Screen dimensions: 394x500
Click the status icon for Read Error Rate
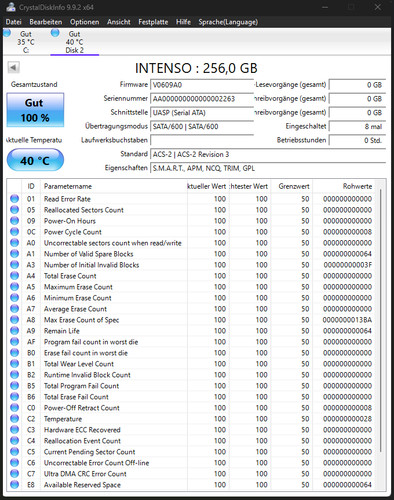pyautogui.click(x=14, y=199)
